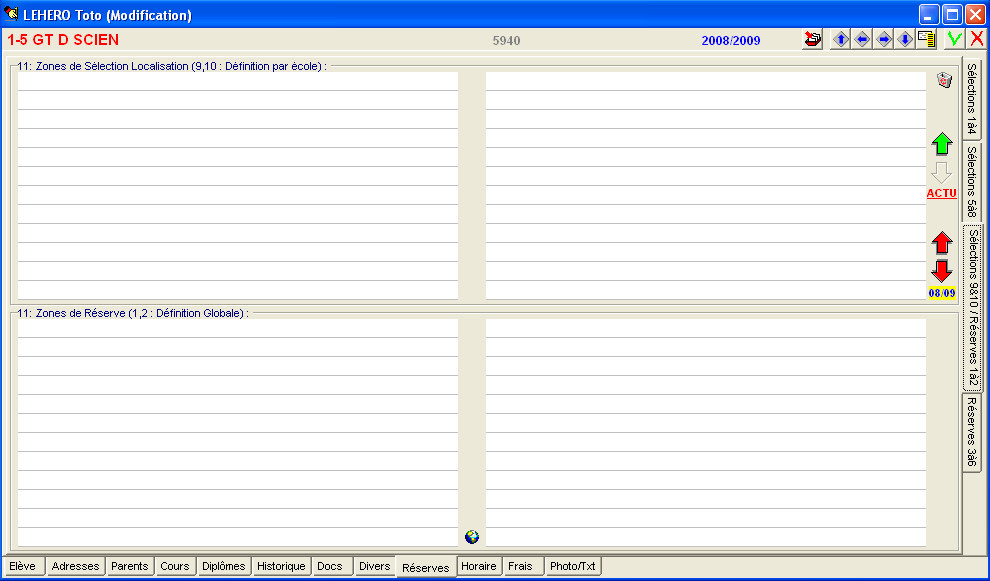Click the red down arrow above 08/09
990x581 pixels.
click(x=942, y=271)
